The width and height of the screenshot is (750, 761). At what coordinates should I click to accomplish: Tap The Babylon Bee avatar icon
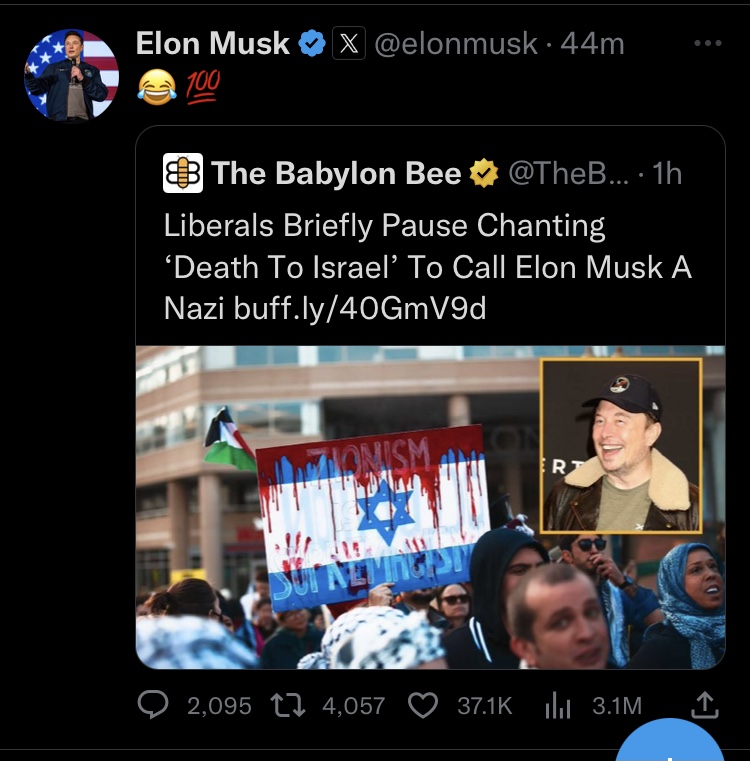pos(183,173)
